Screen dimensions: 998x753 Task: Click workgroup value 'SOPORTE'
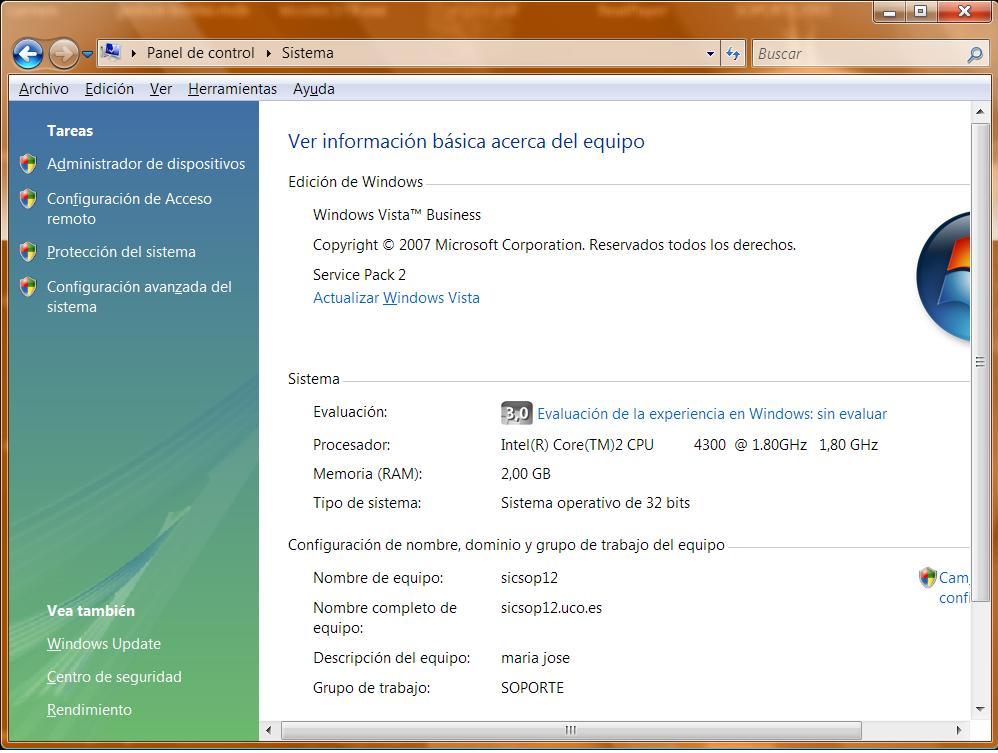point(532,687)
